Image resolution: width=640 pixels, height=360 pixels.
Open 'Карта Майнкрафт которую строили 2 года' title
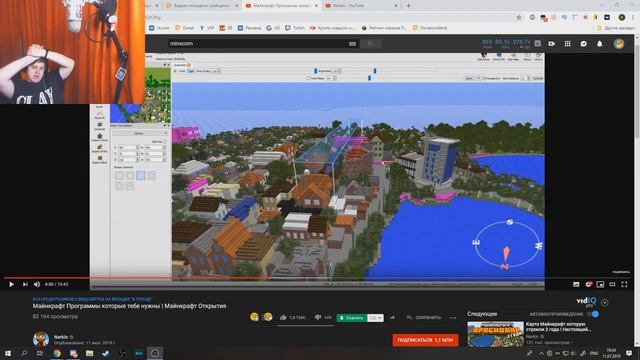(x=558, y=327)
